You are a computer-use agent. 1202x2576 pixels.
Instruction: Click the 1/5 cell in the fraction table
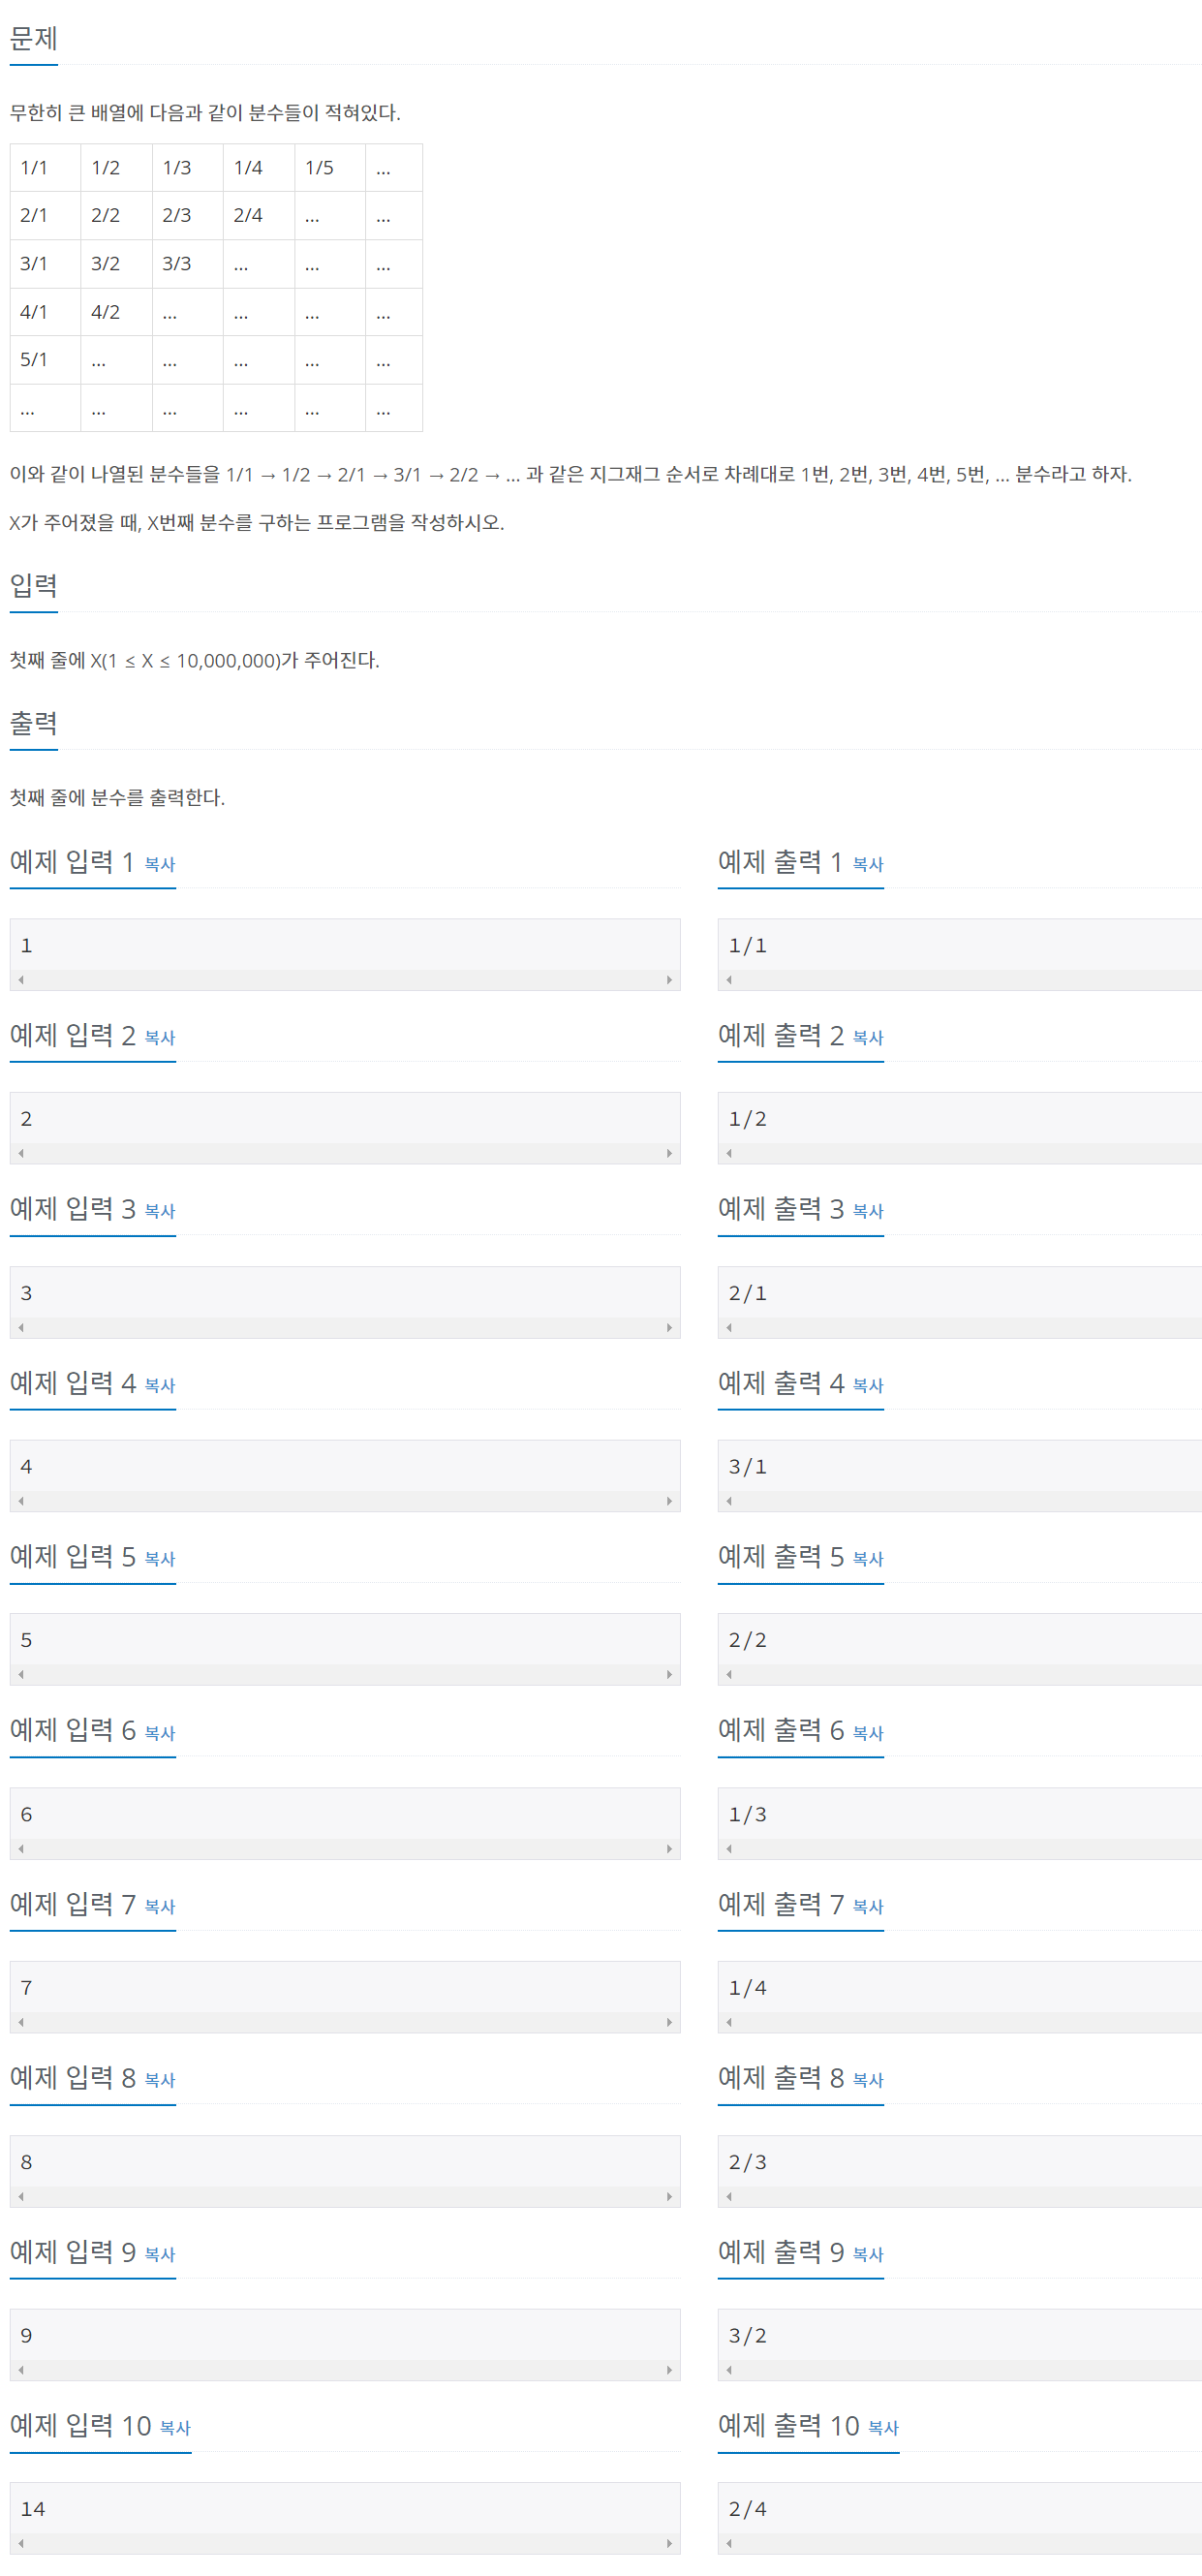coord(330,168)
